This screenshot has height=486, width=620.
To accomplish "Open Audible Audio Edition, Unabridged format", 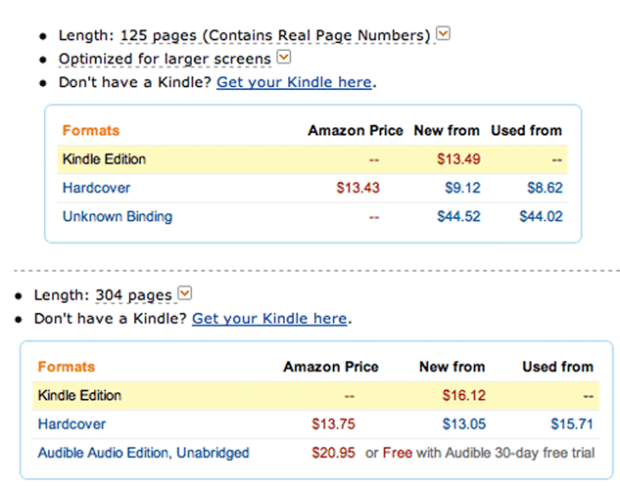I will pyautogui.click(x=143, y=453).
